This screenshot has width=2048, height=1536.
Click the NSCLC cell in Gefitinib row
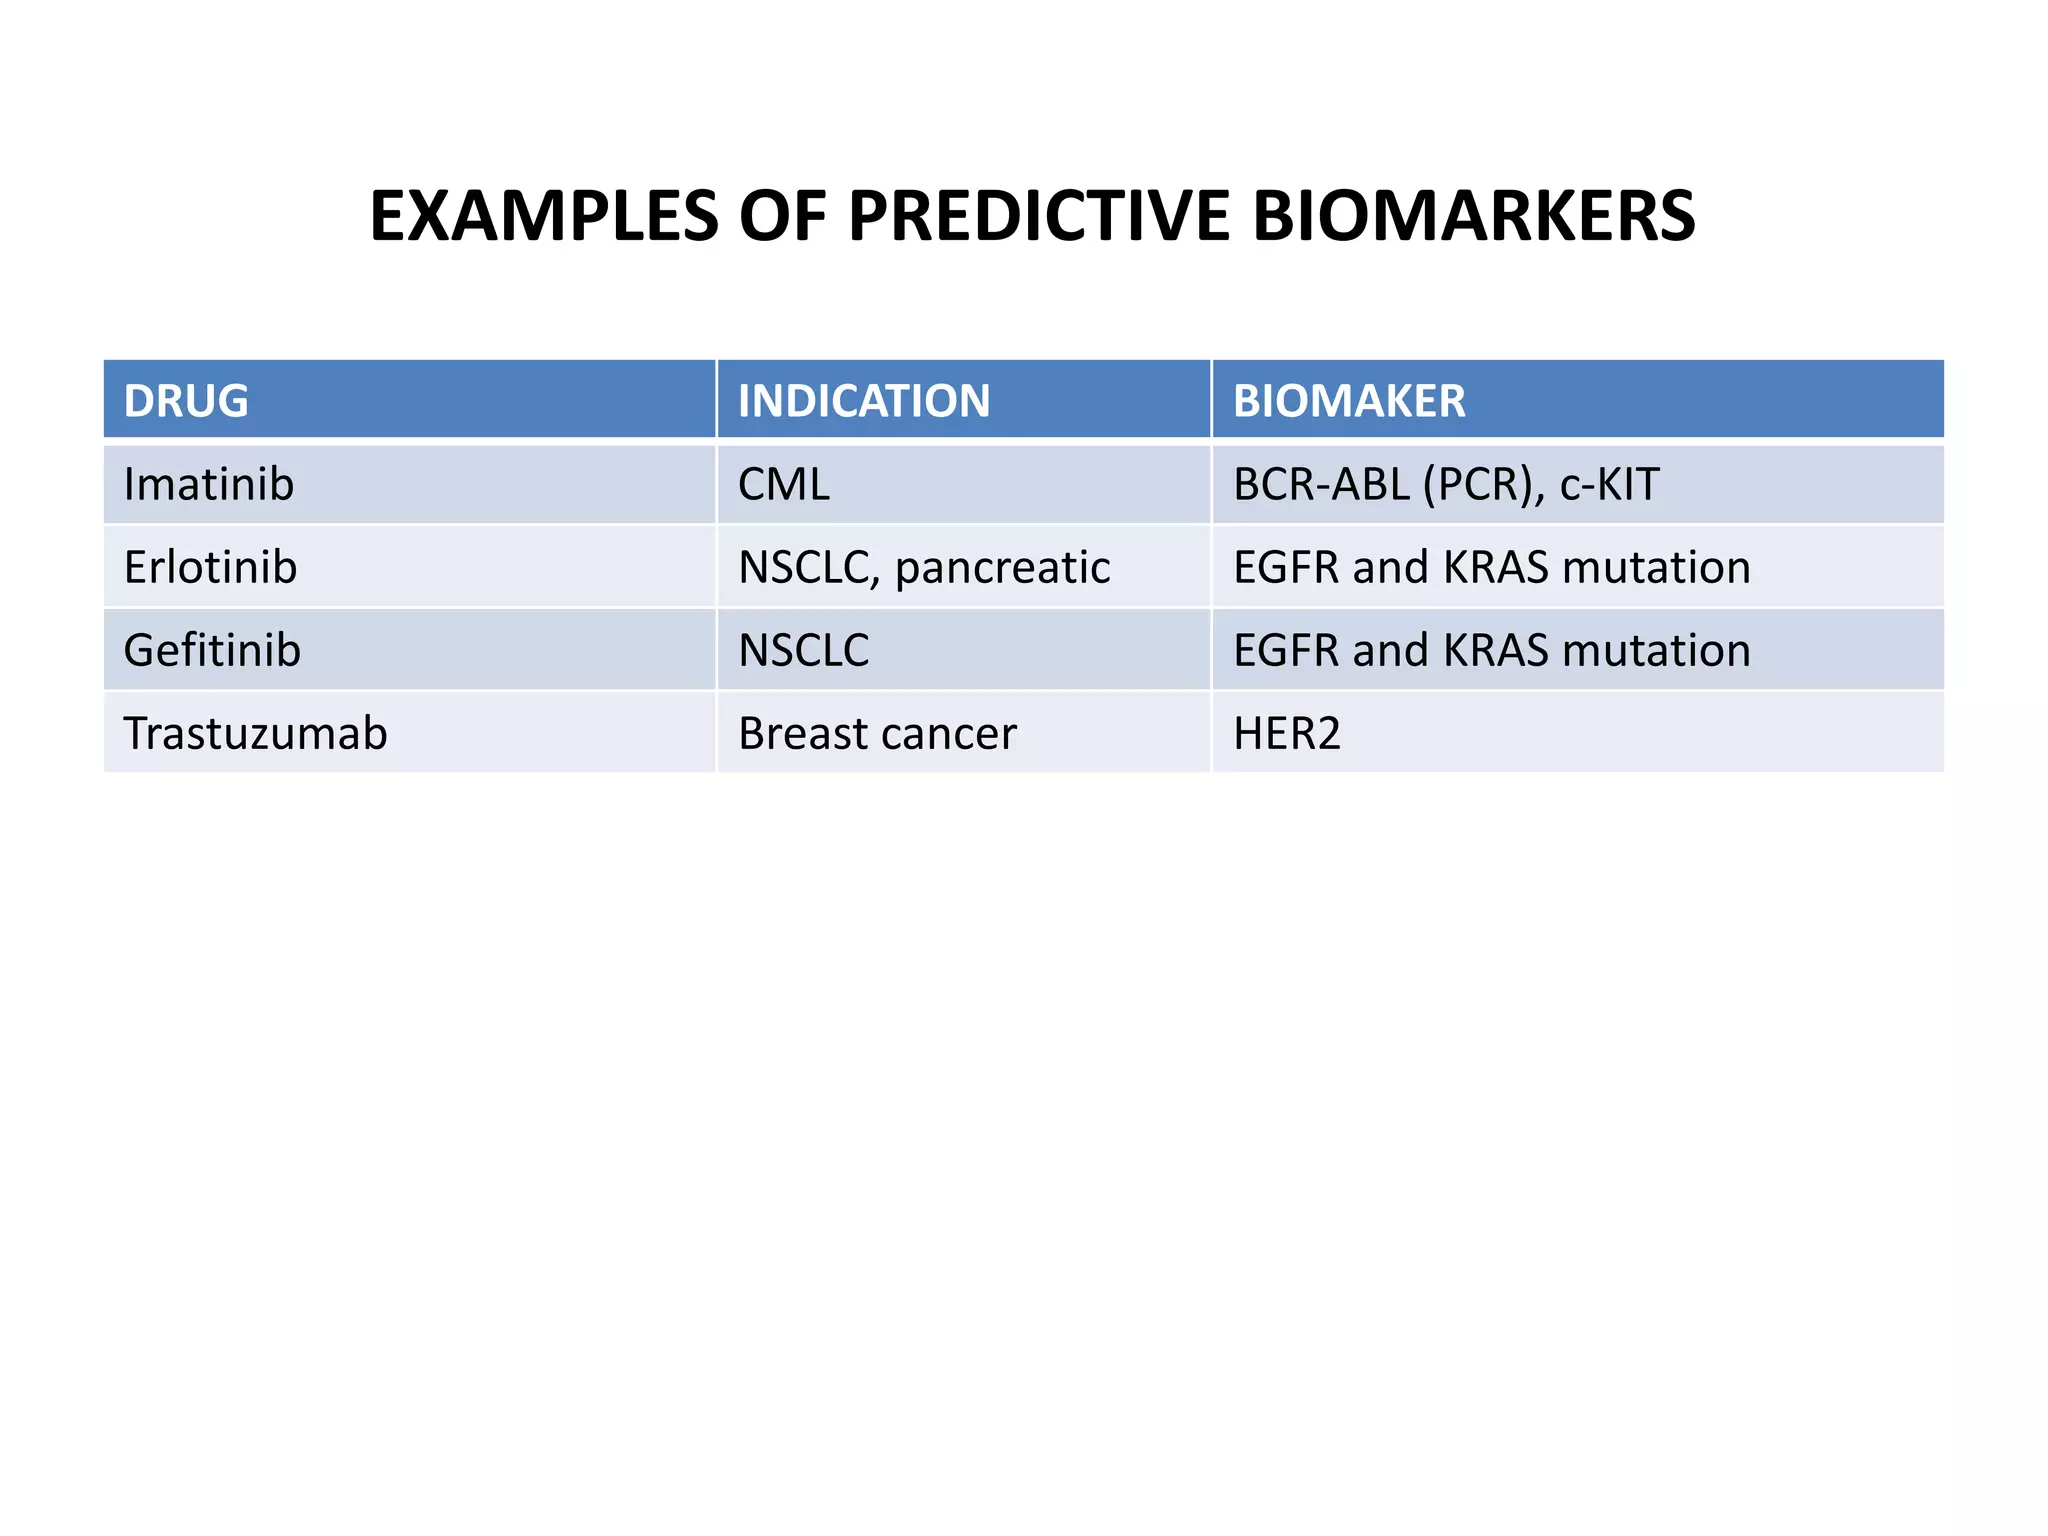pyautogui.click(x=803, y=651)
